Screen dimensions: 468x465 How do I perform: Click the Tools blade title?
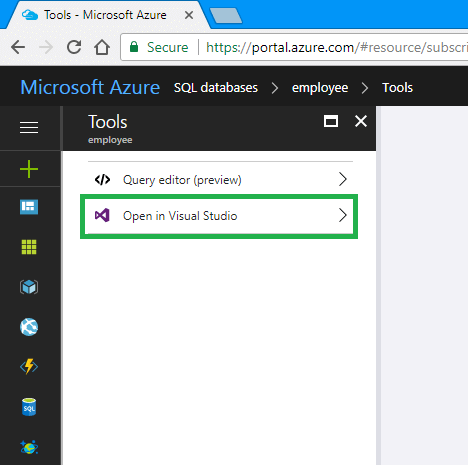click(x=108, y=122)
